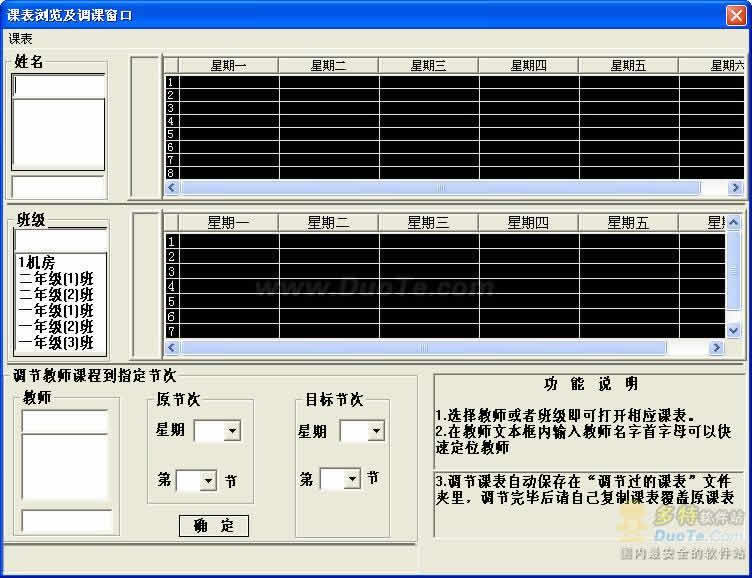Click the 确定 confirm button
The image size is (752, 578).
click(x=214, y=526)
